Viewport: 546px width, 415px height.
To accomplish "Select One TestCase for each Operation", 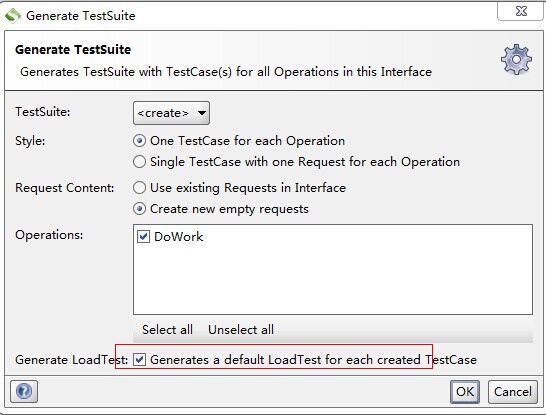I will pos(139,141).
